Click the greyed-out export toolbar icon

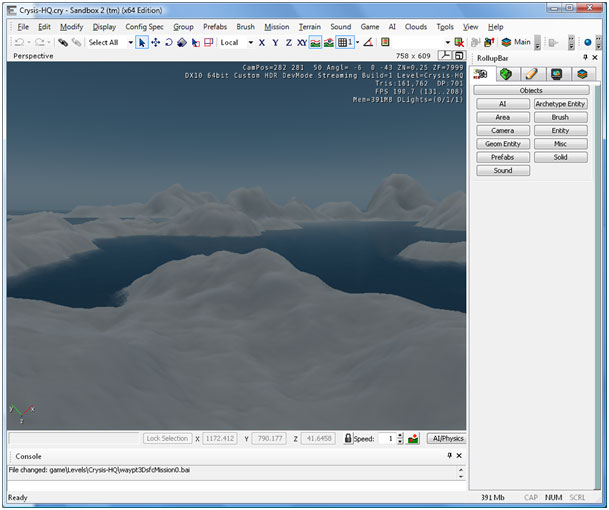tap(553, 42)
